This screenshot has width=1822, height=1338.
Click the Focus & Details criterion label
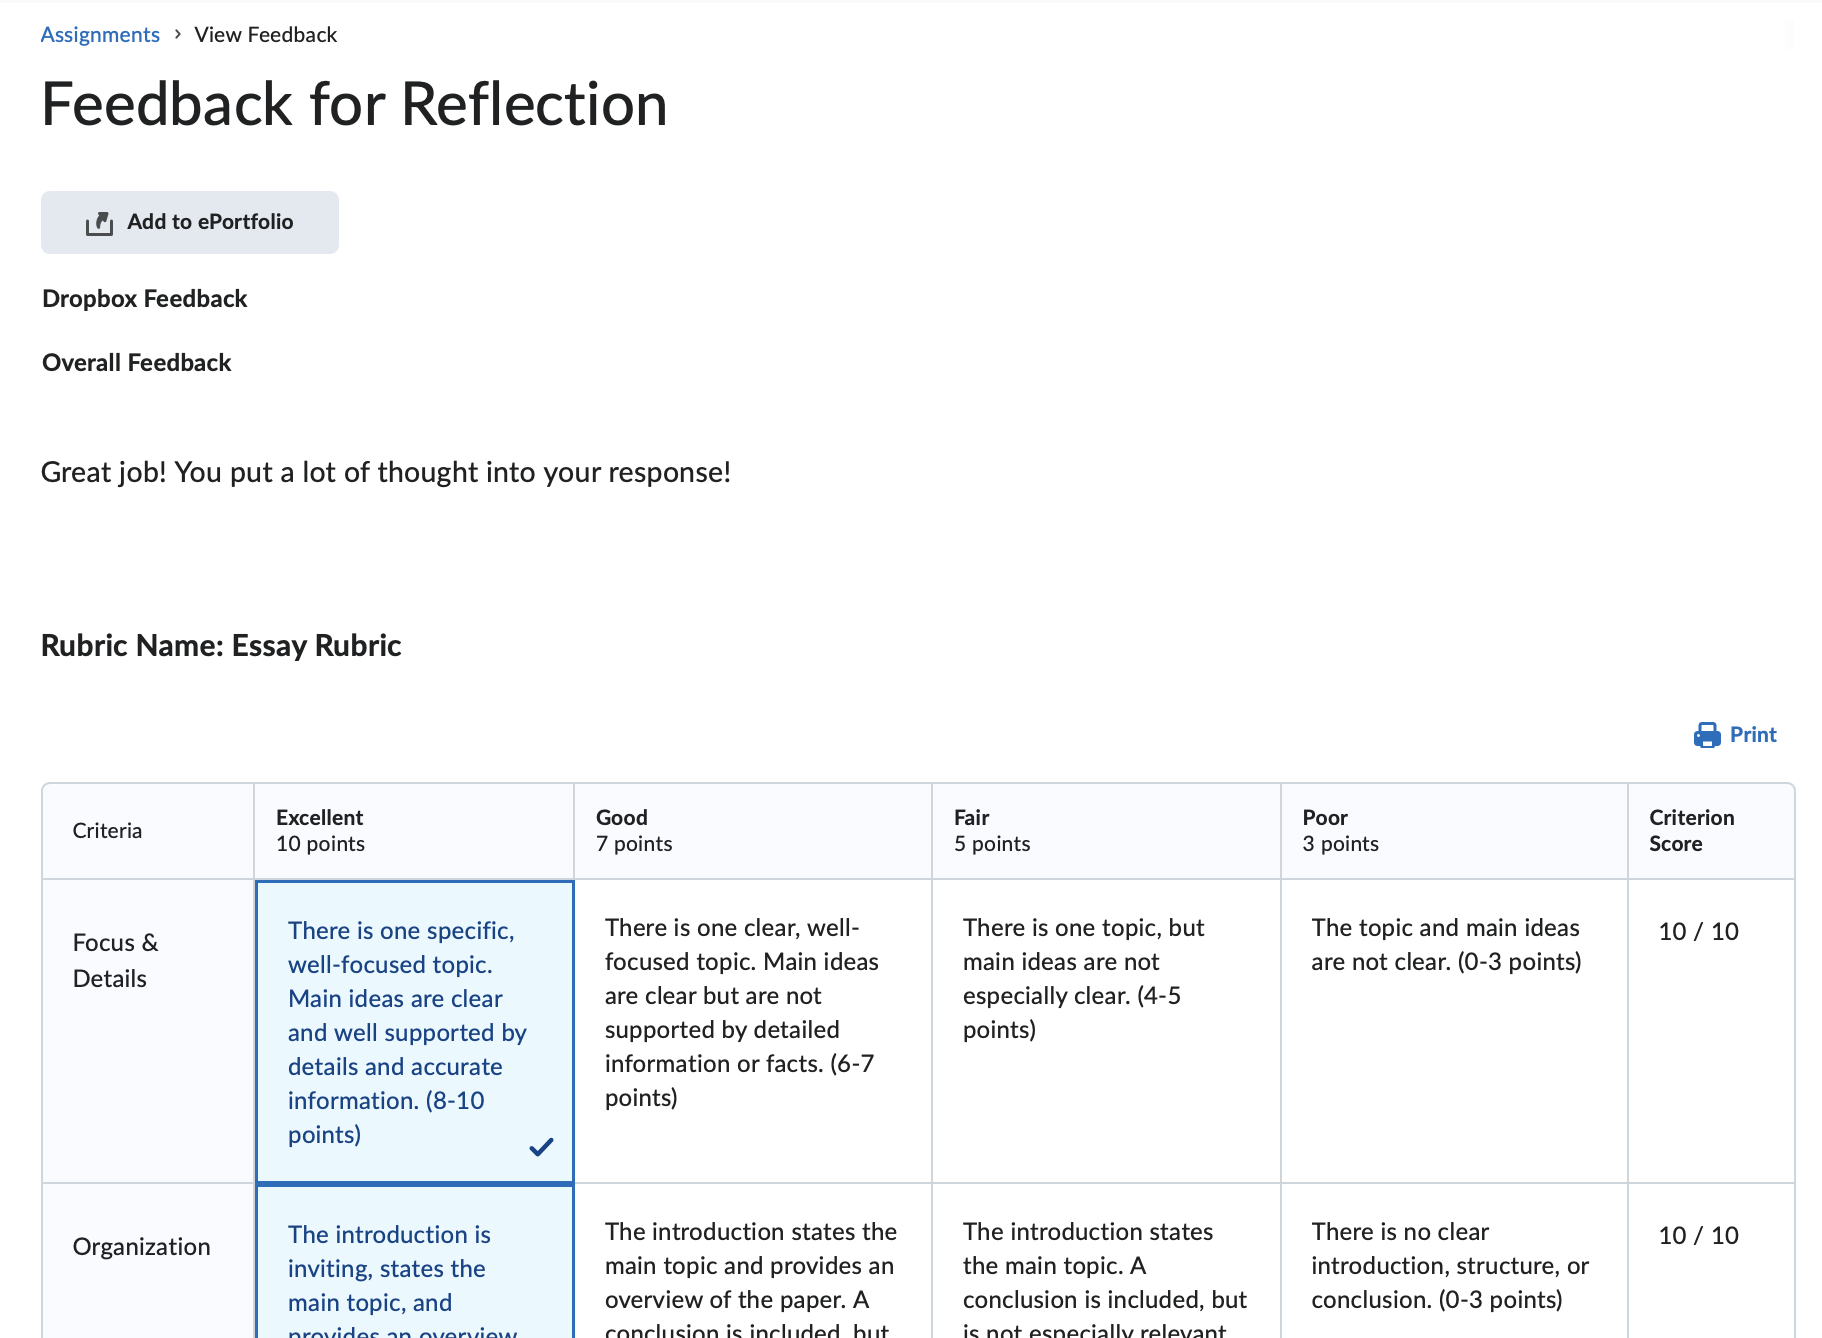point(116,960)
